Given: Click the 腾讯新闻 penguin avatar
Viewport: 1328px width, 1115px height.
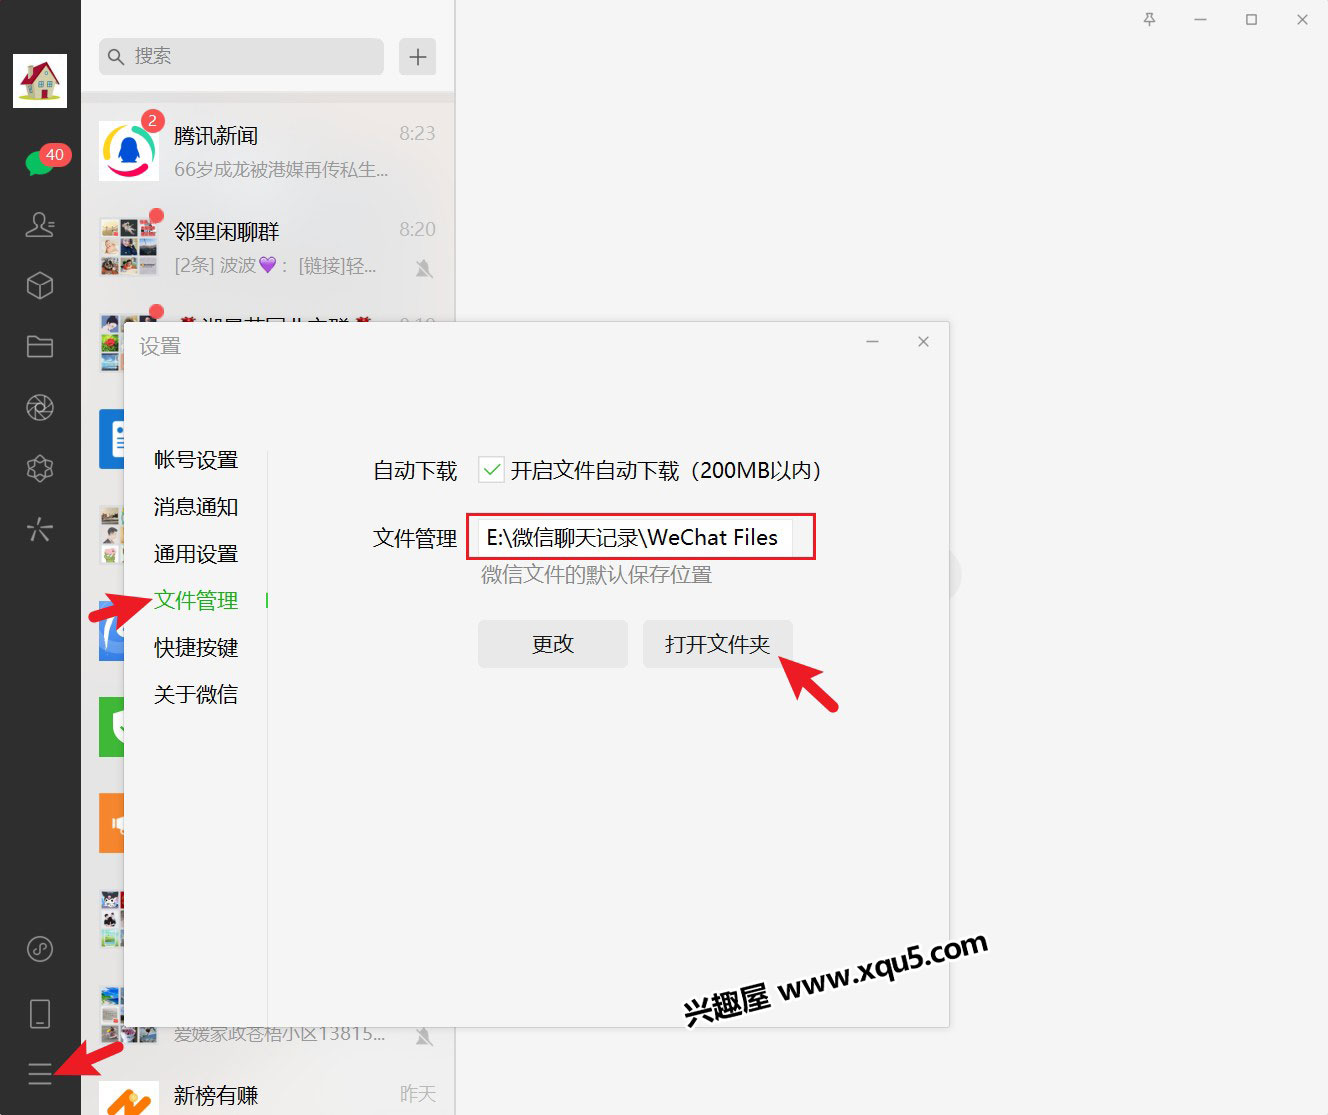Looking at the screenshot, I should pyautogui.click(x=129, y=151).
